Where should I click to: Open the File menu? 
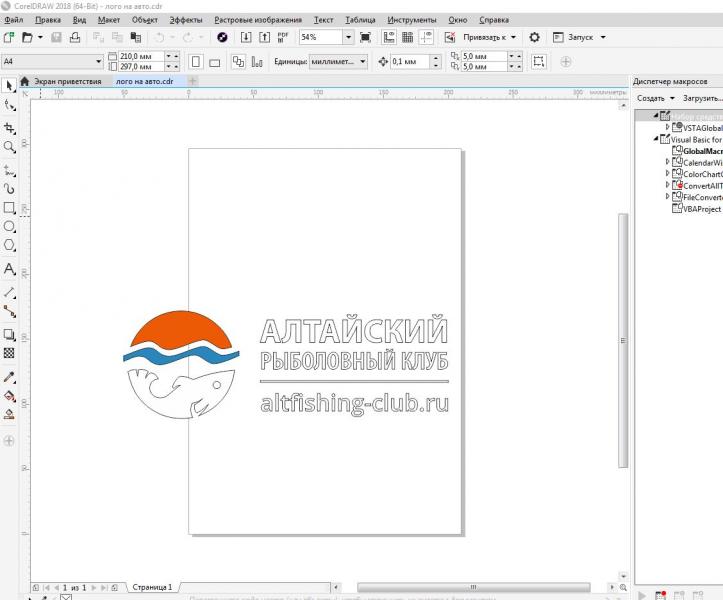(14, 20)
